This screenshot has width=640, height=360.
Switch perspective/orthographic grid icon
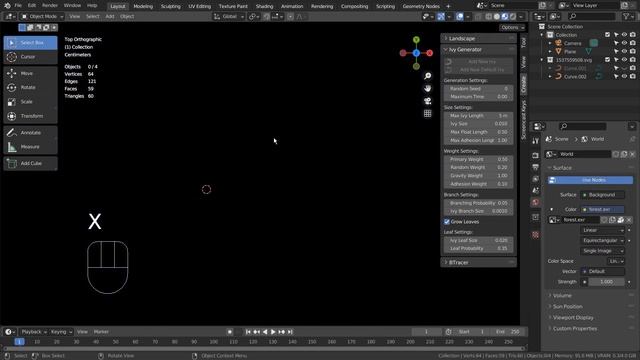click(x=427, y=113)
